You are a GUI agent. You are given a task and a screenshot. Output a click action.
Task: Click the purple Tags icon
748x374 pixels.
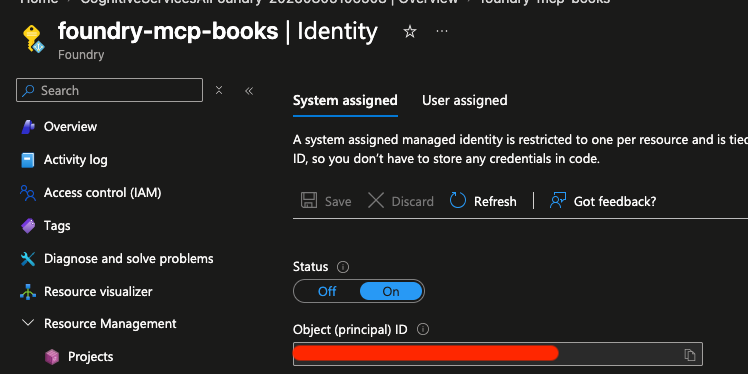click(x=28, y=226)
